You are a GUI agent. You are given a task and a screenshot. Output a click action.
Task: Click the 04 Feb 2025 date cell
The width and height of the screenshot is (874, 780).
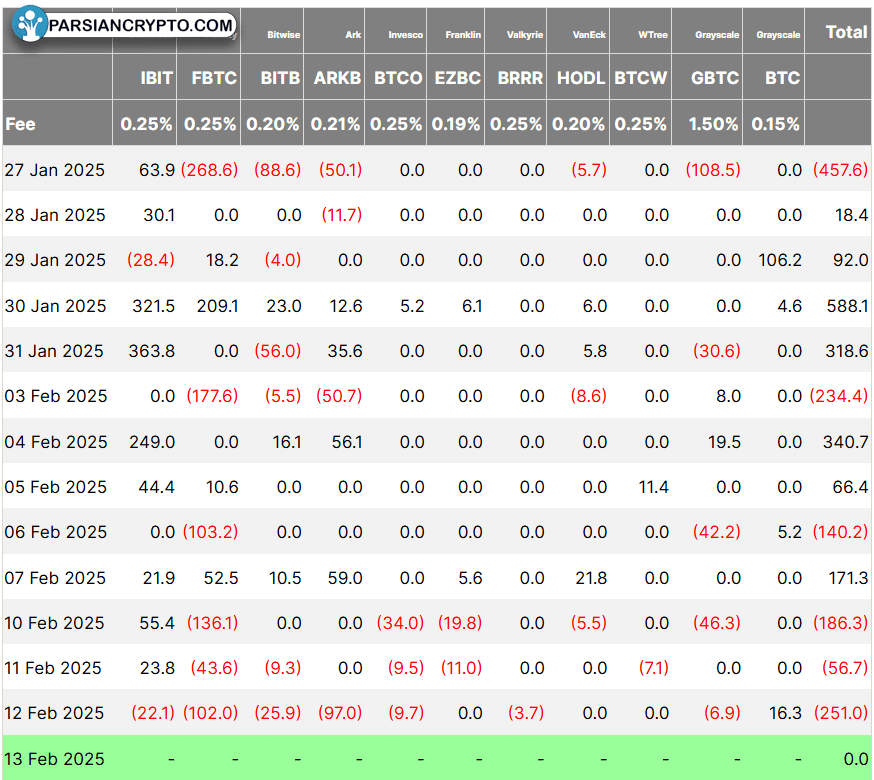56,442
